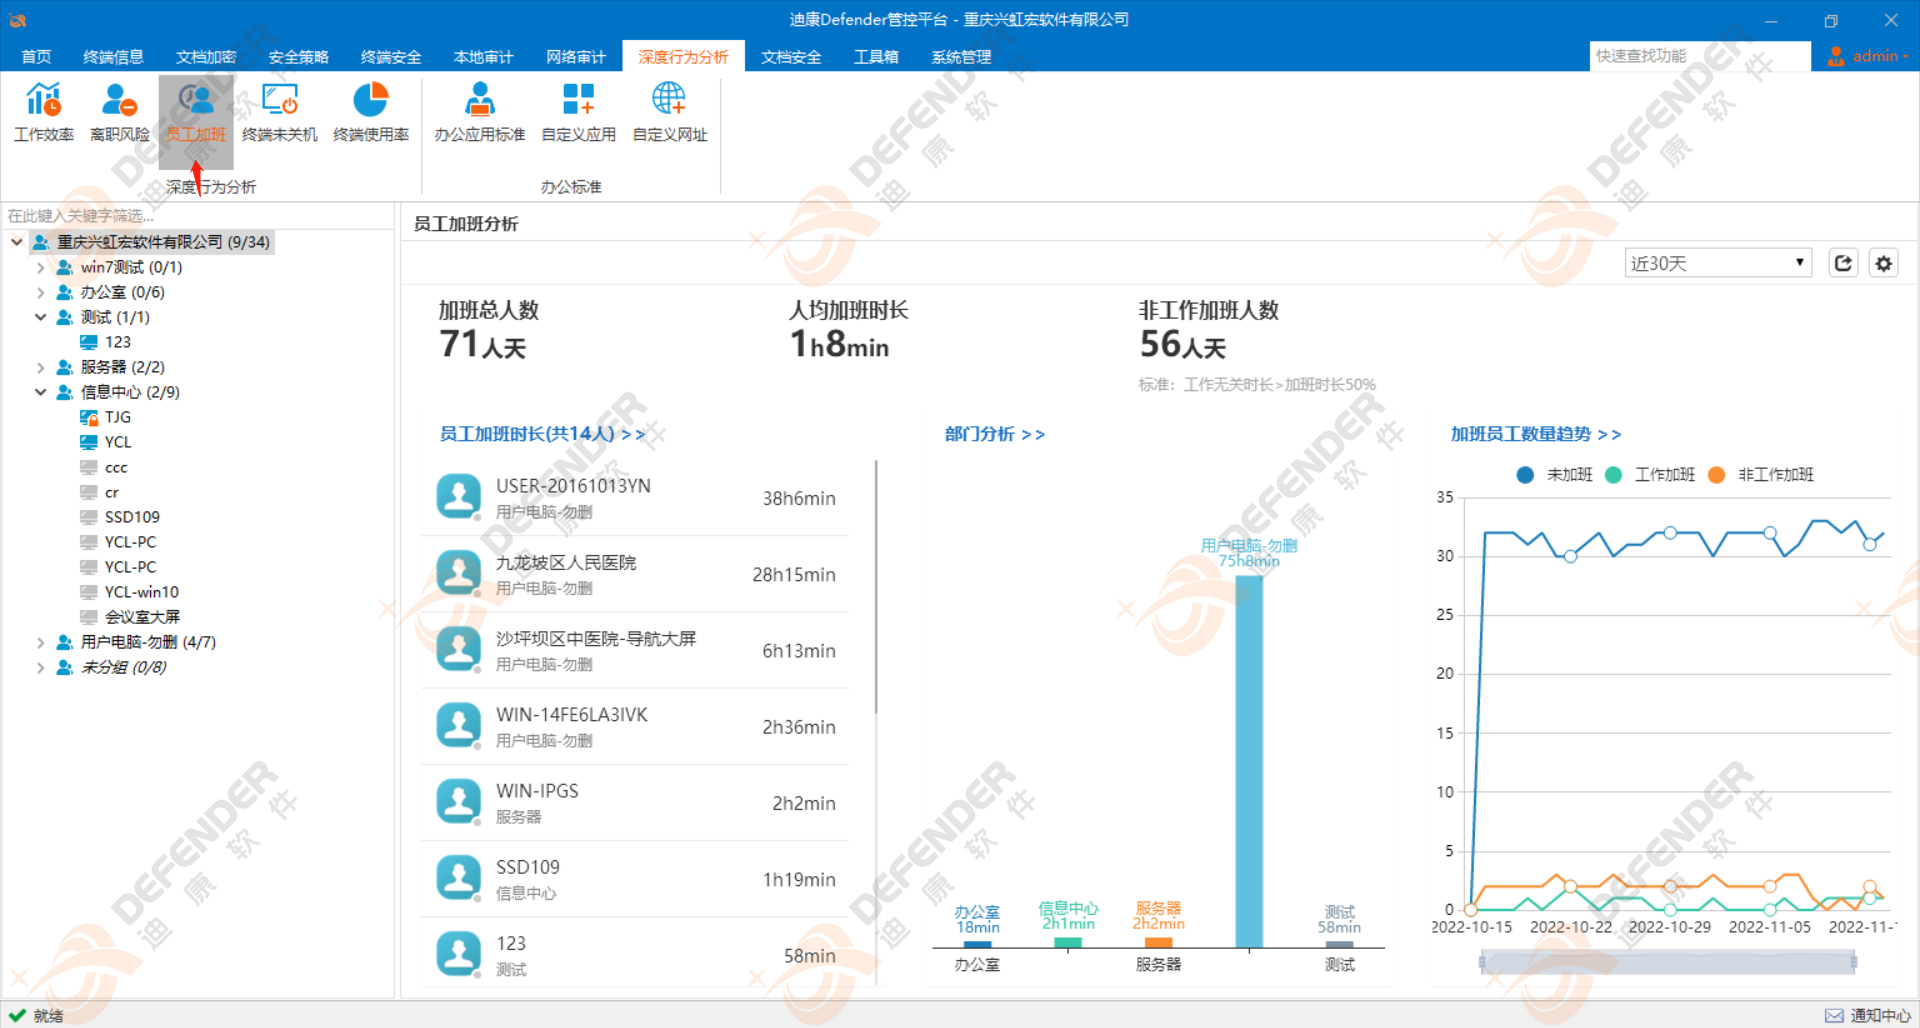Screen dimensions: 1920x1028
Task: Toggle 非工作加班 legend series
Action: pyautogui.click(x=1761, y=475)
